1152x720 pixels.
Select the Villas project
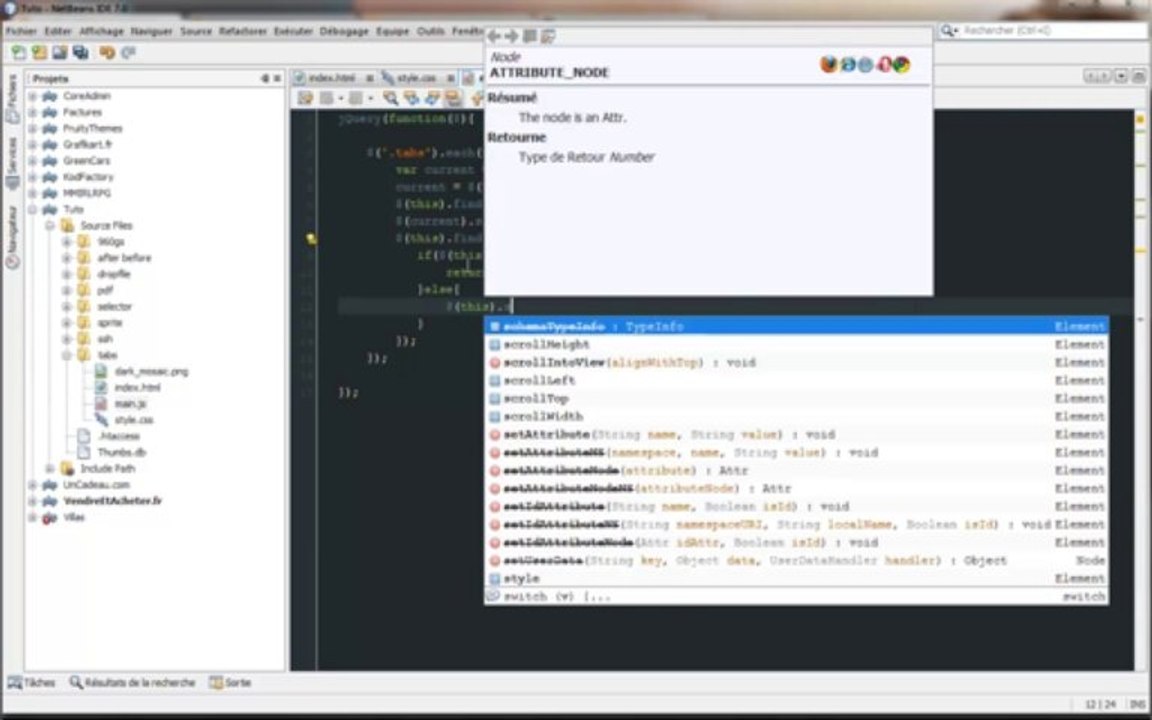(x=74, y=517)
